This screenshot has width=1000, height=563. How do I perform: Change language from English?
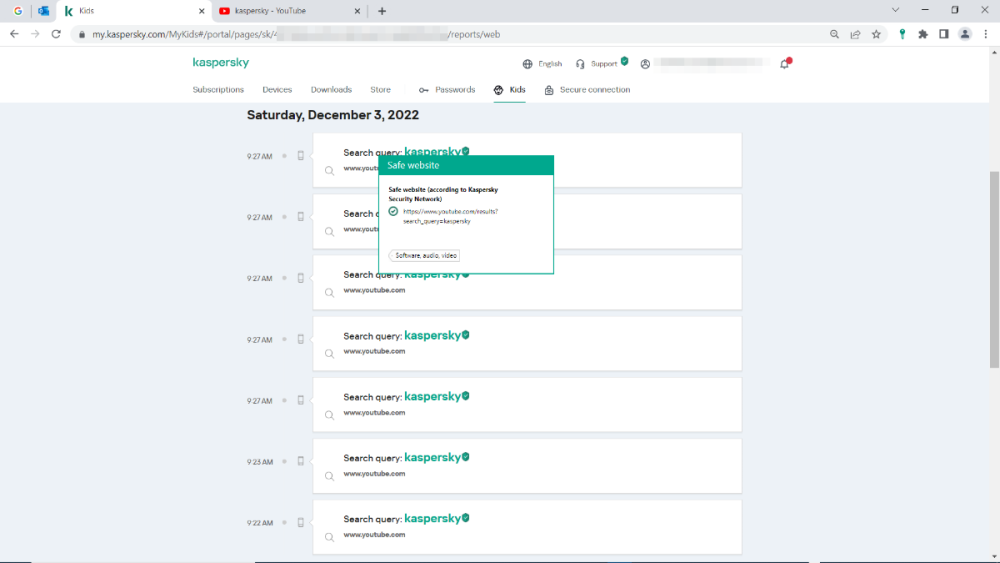pos(542,64)
